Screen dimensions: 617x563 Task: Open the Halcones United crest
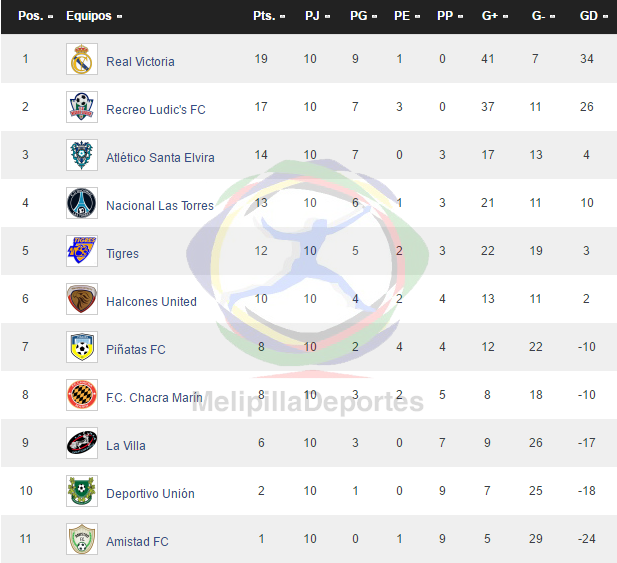click(x=82, y=299)
